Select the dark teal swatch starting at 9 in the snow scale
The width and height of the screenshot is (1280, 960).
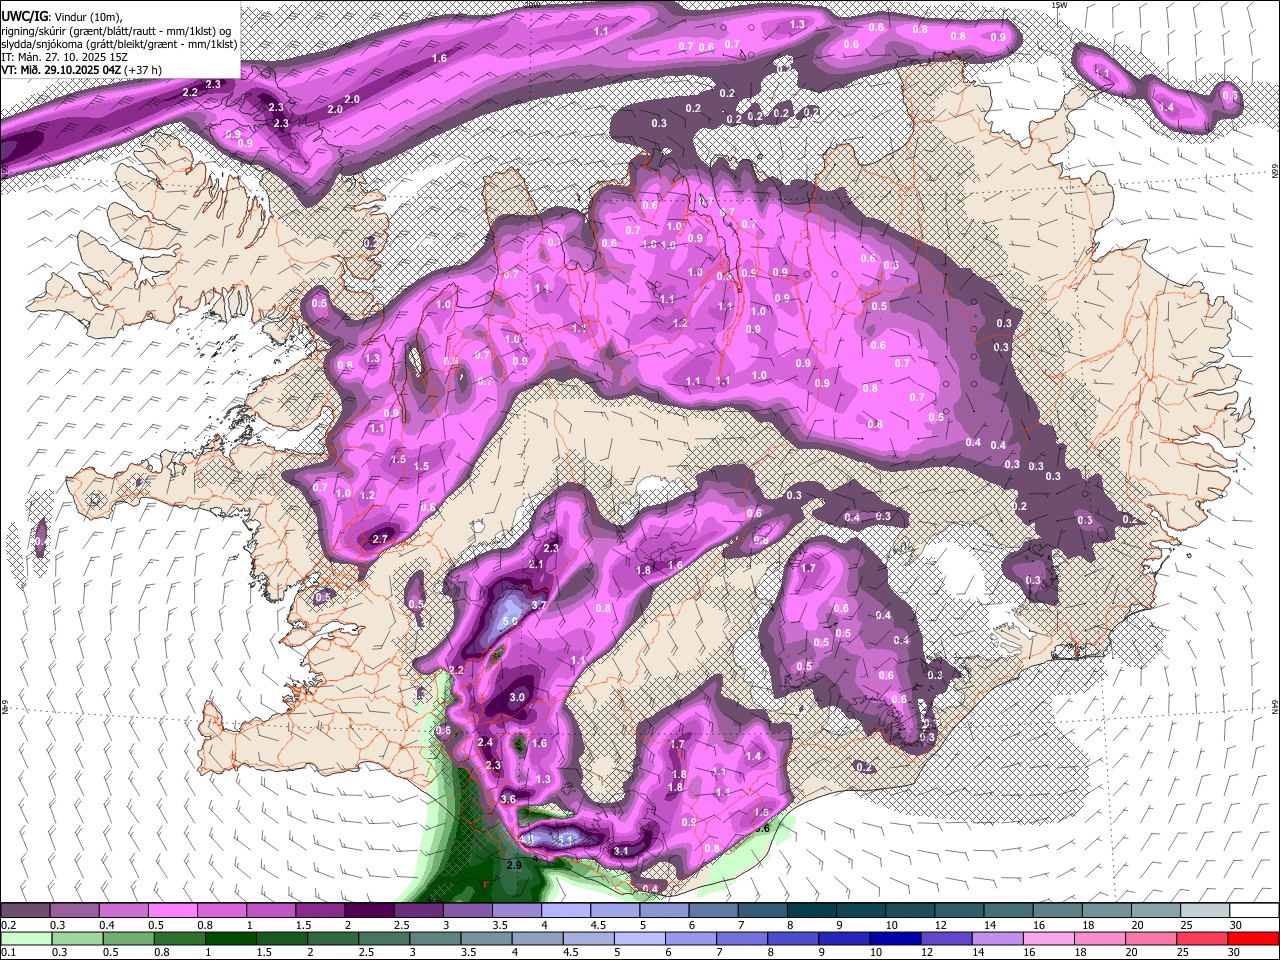[861, 911]
